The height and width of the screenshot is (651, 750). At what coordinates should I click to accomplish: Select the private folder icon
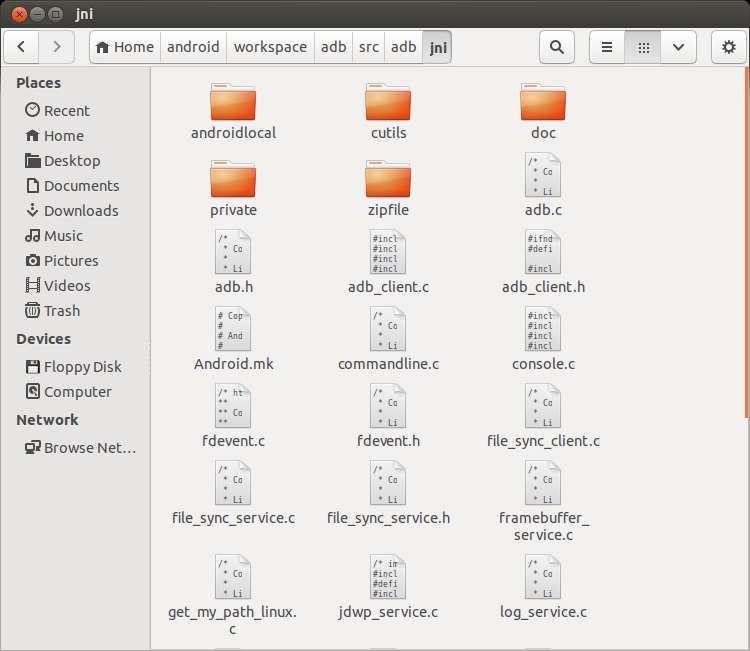233,179
